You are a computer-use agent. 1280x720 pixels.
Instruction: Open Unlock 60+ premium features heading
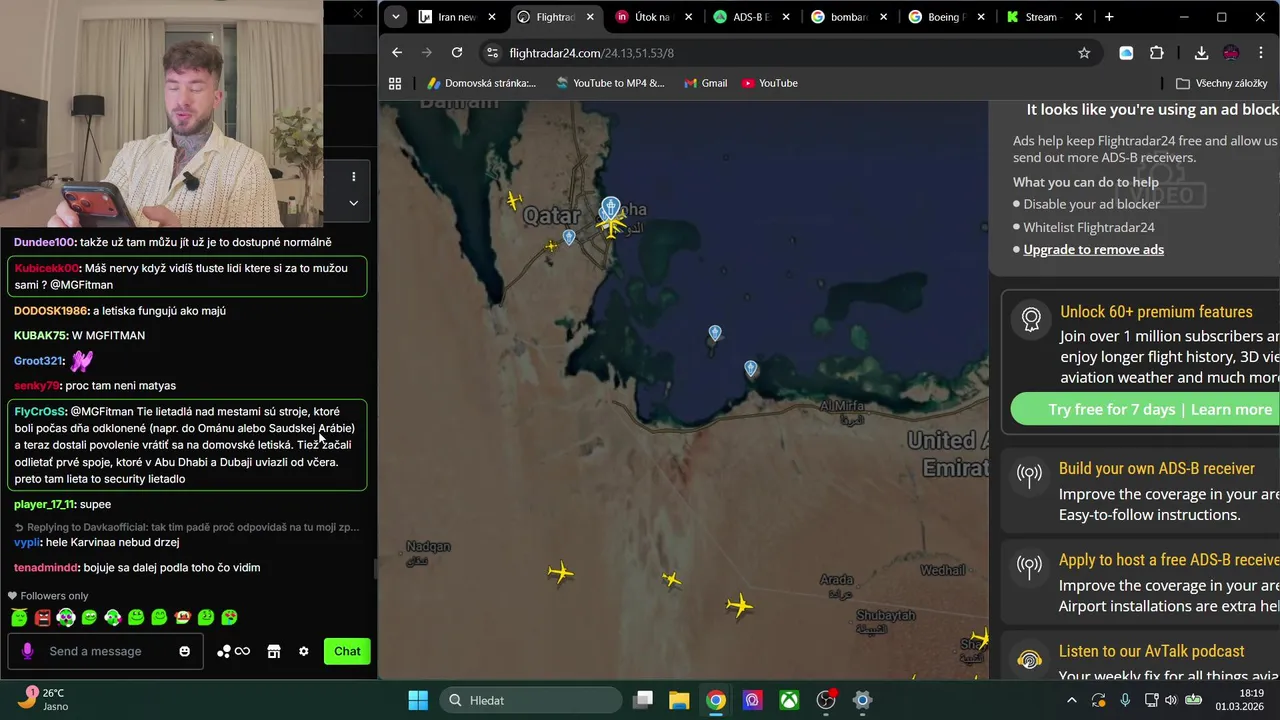coord(1156,312)
